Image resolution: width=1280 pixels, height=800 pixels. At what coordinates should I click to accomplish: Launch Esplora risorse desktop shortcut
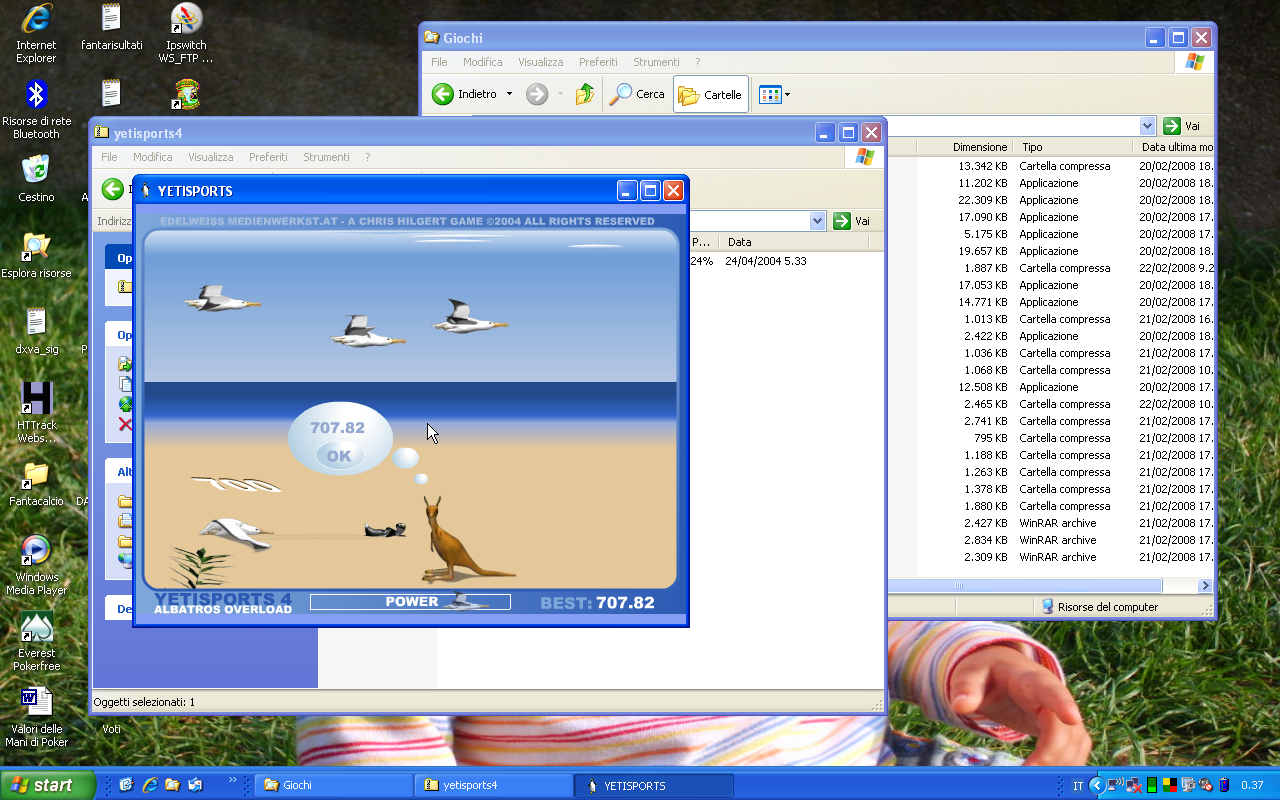point(36,254)
